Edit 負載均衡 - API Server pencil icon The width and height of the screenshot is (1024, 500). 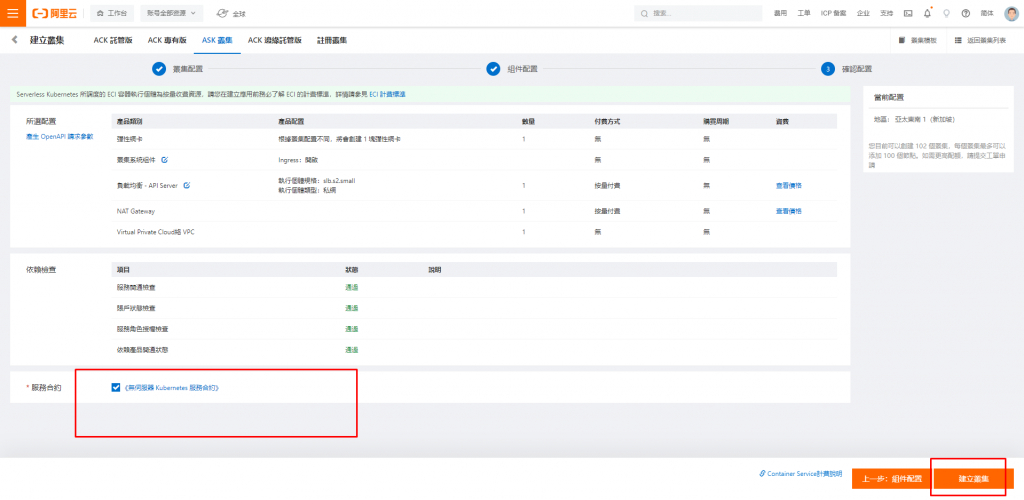187,185
